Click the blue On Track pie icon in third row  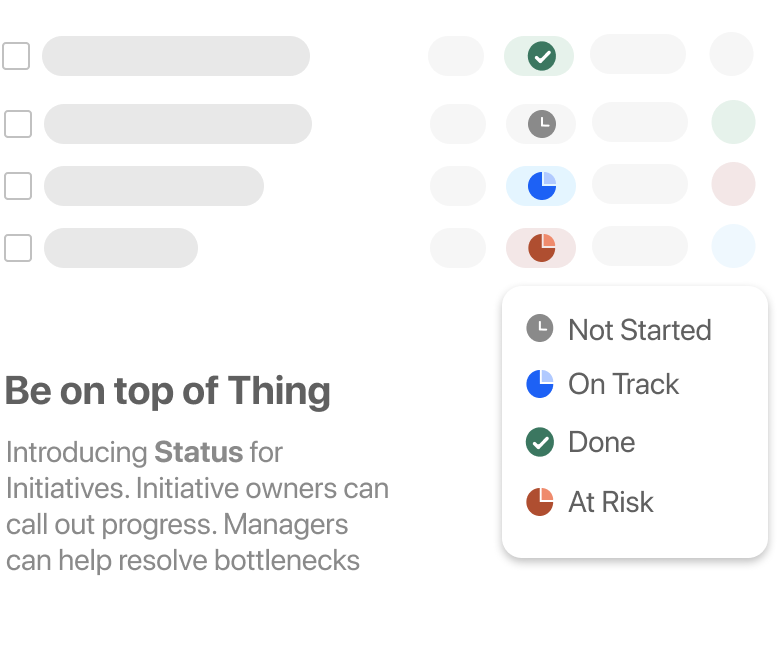(541, 186)
